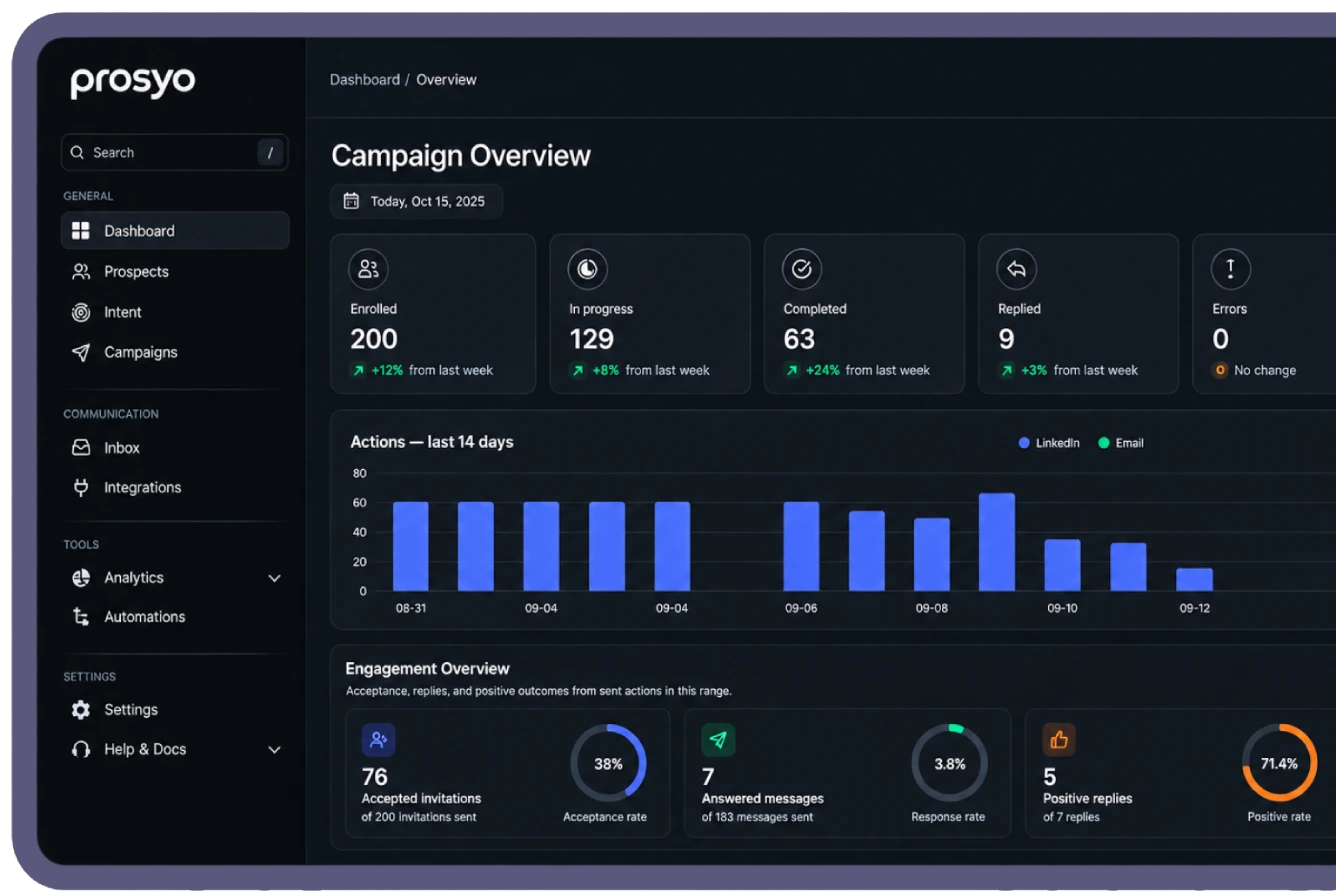The width and height of the screenshot is (1336, 891).
Task: Click the Completed +24% trend arrow
Action: click(791, 370)
